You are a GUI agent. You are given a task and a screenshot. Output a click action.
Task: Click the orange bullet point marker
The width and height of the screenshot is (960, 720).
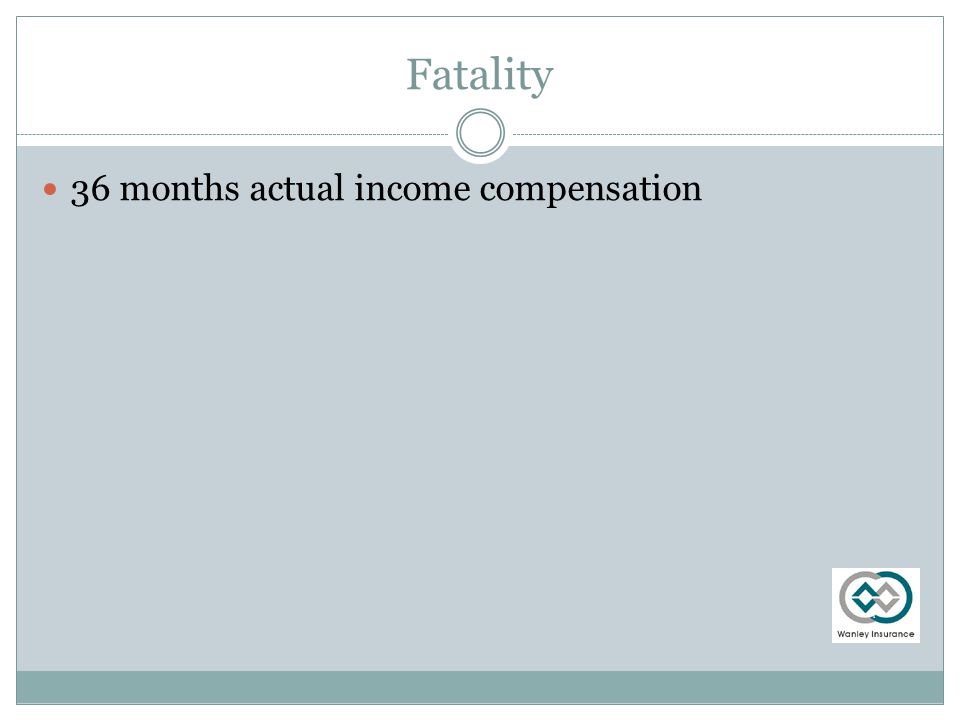point(50,190)
